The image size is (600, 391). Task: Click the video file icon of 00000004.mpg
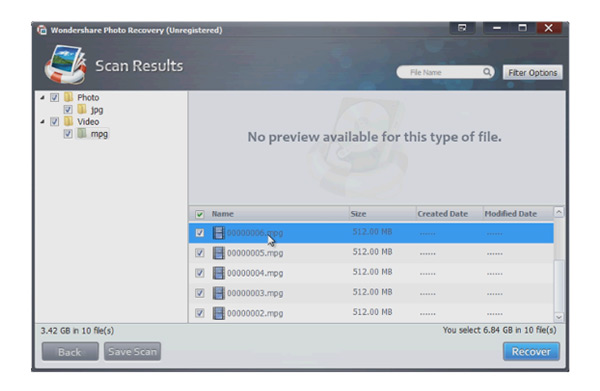(x=218, y=273)
